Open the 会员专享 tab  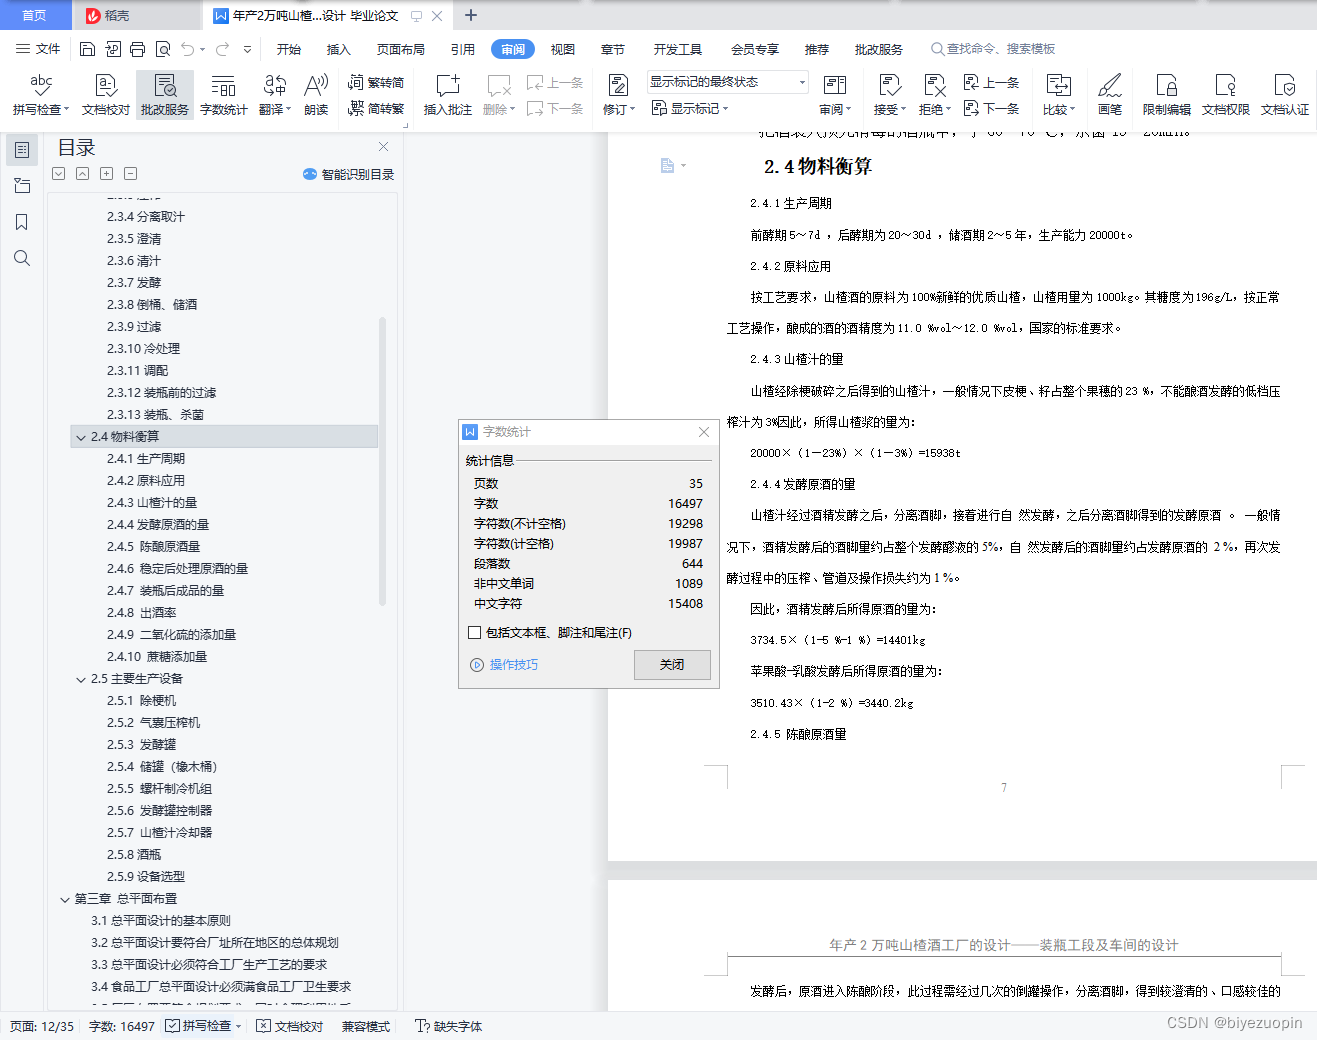point(755,49)
